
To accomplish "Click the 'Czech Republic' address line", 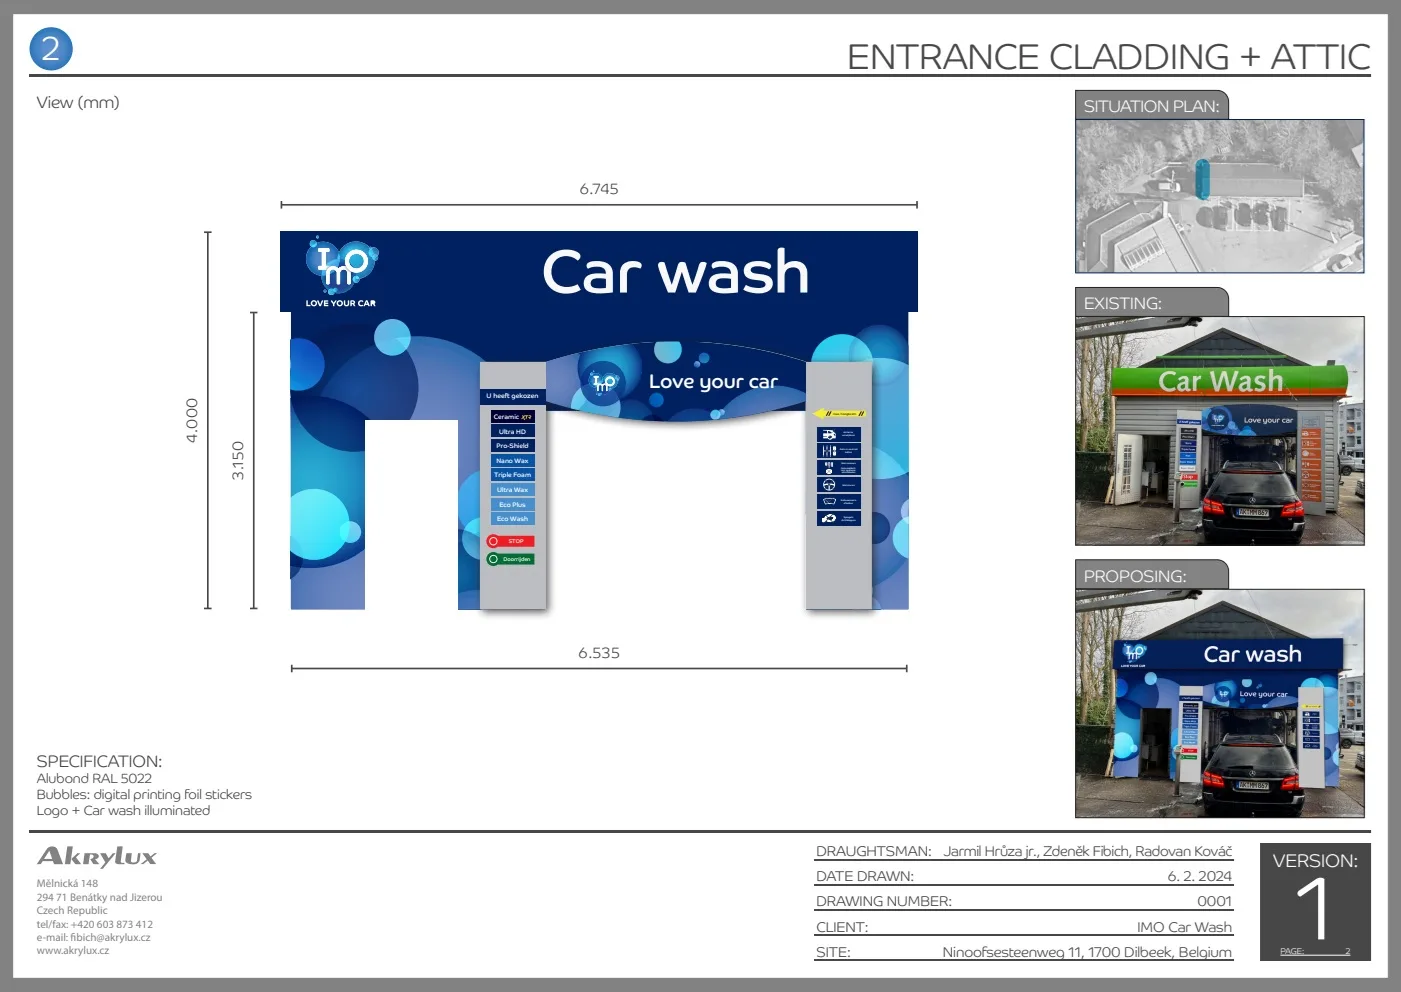I will click(x=72, y=910).
